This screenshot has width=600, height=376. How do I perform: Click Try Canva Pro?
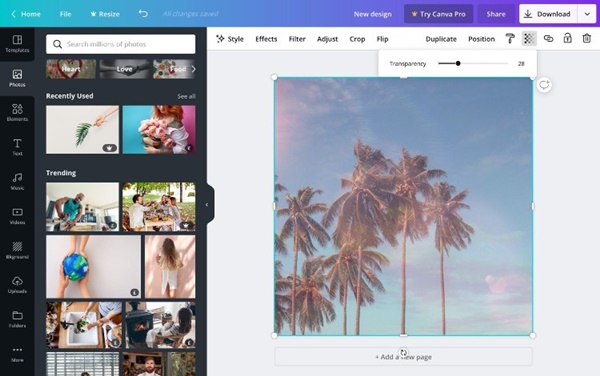pos(439,14)
